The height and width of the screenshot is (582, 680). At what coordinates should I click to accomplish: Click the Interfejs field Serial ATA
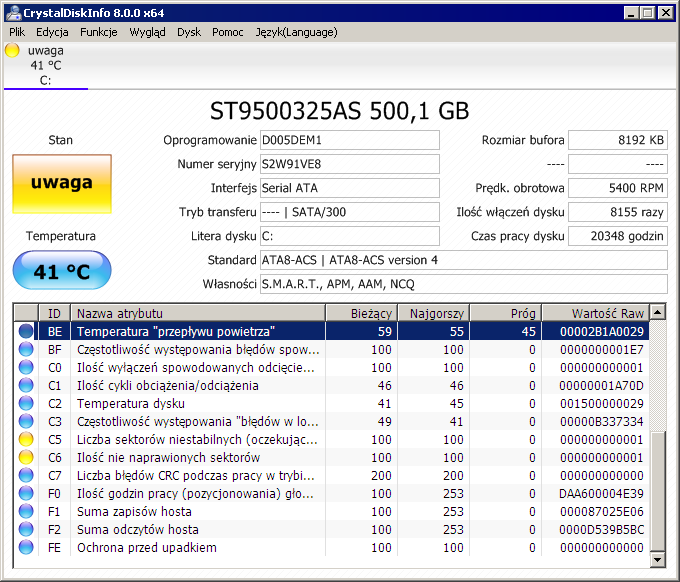click(x=350, y=188)
